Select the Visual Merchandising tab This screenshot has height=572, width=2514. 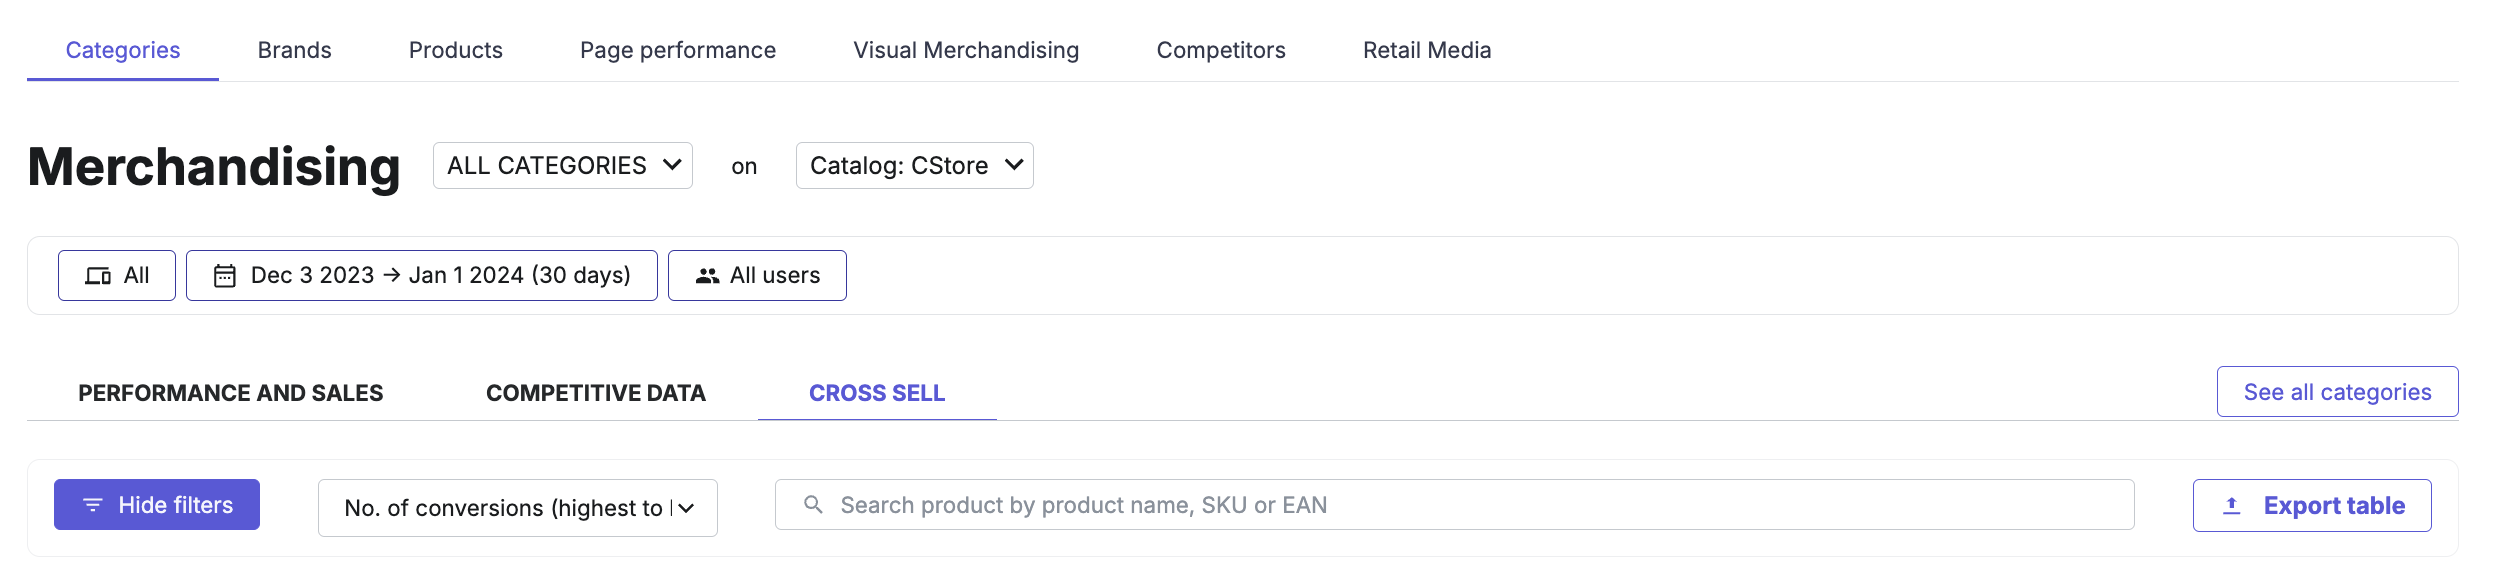(966, 50)
